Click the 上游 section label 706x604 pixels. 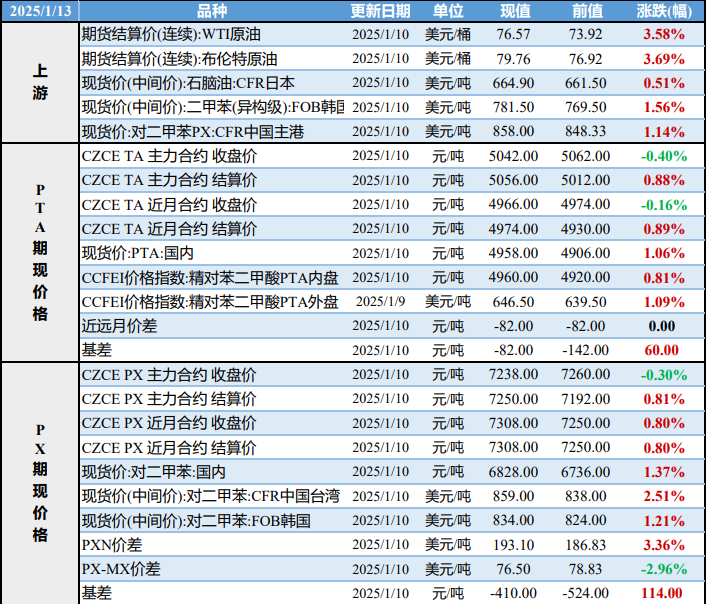coord(39,83)
